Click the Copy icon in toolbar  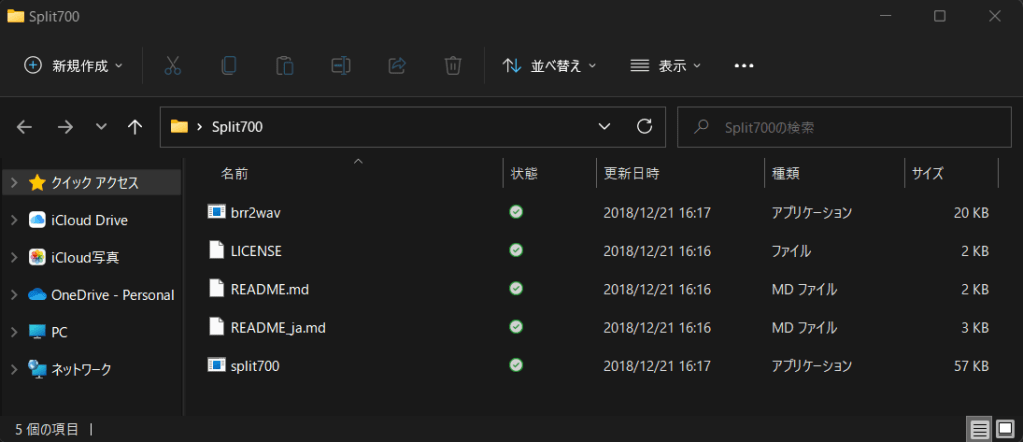228,66
